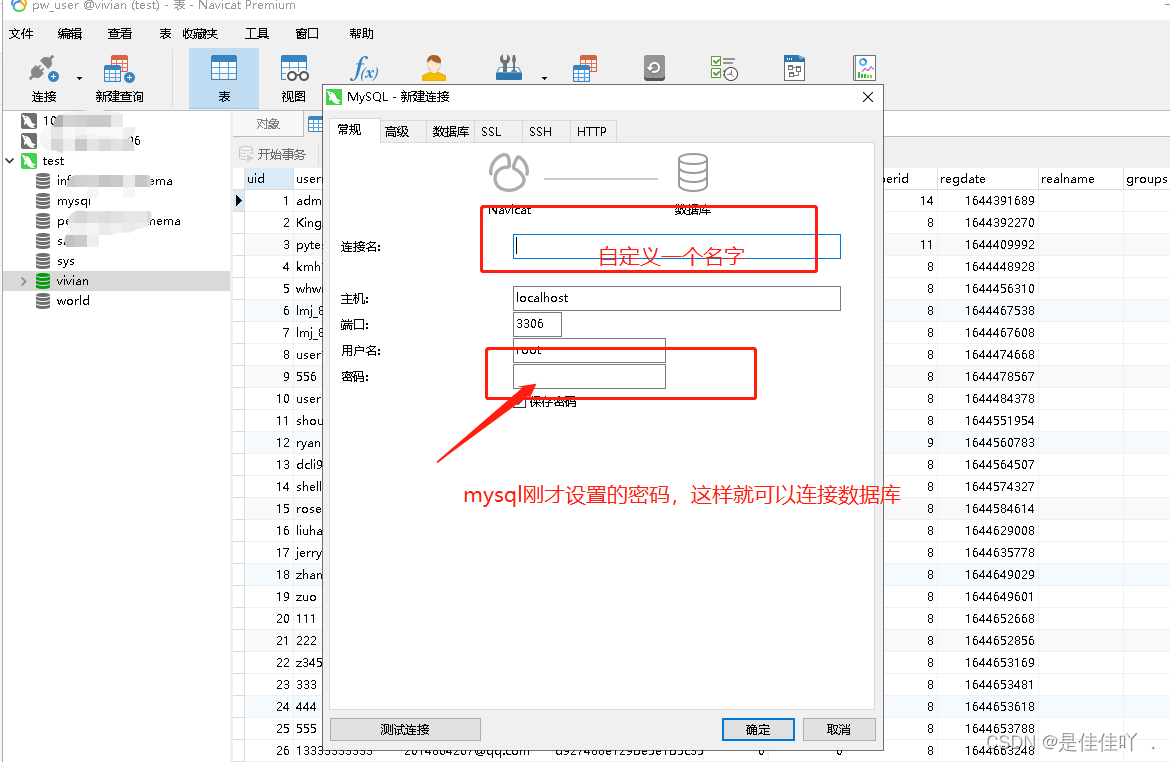Viewport: 1170px width, 762px height.
Task: Click the groups column header
Action: 1146,178
